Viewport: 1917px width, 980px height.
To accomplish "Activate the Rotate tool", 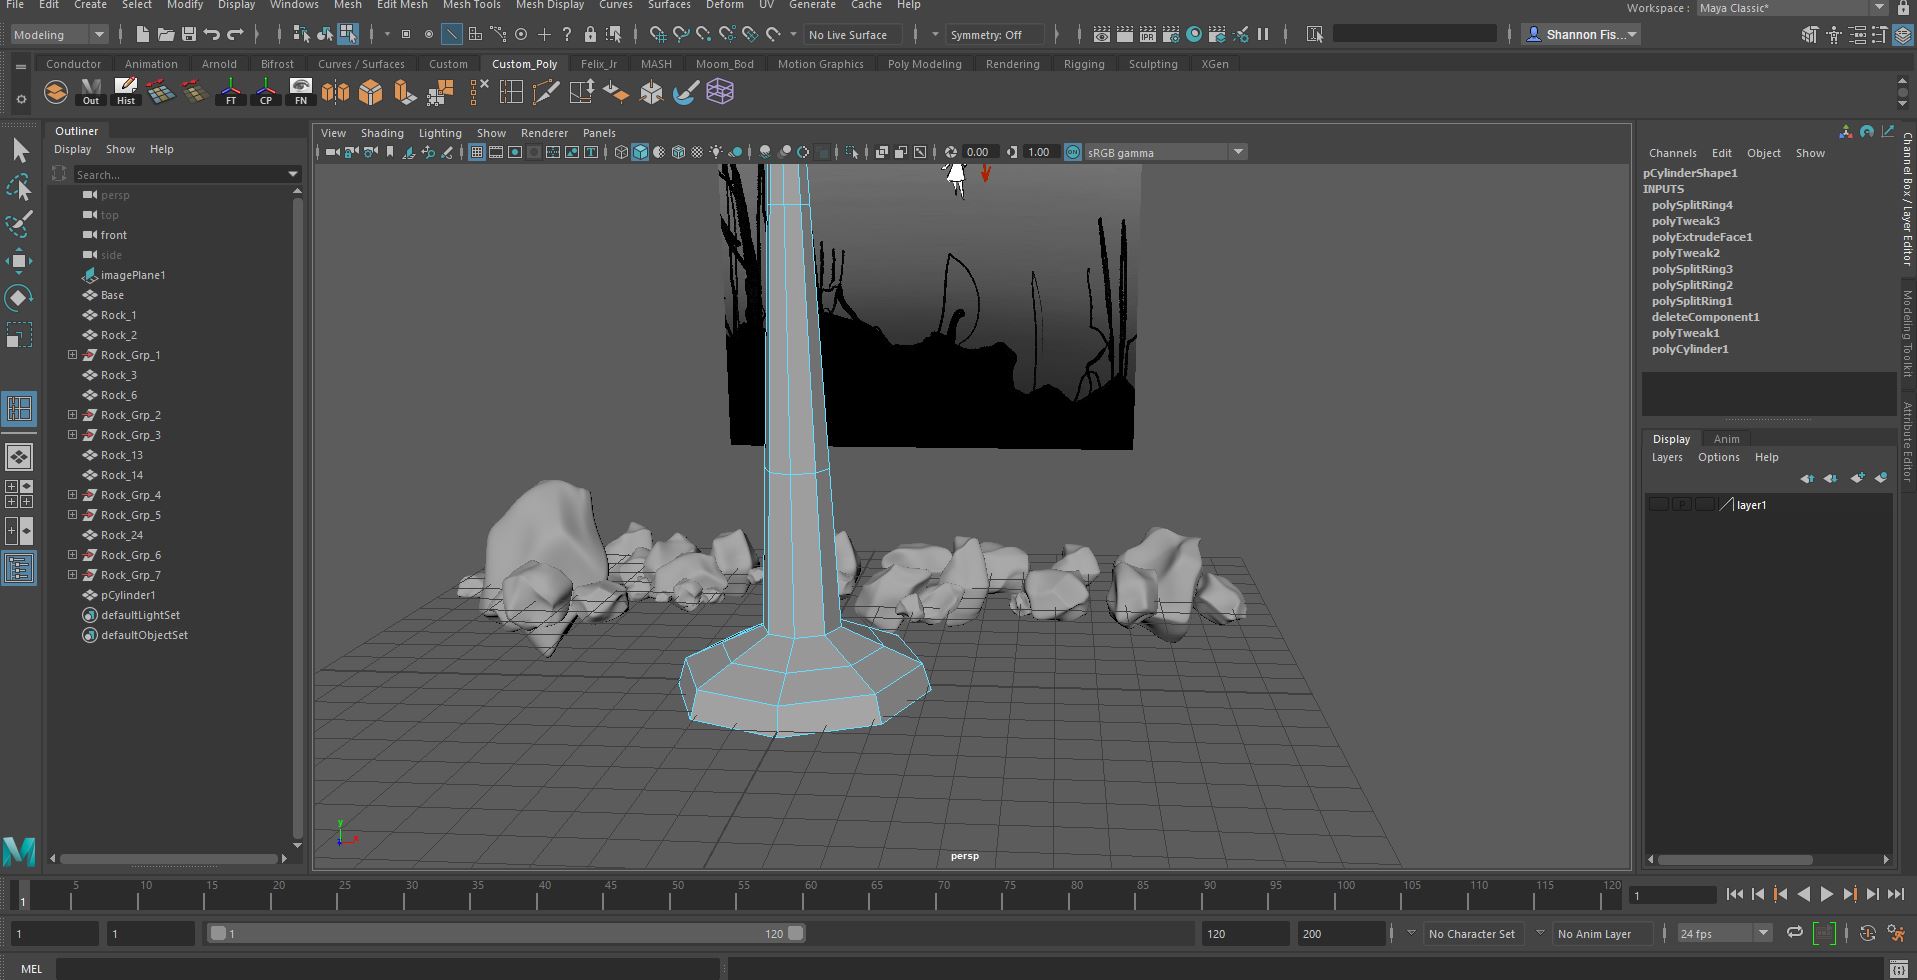I will click(20, 297).
